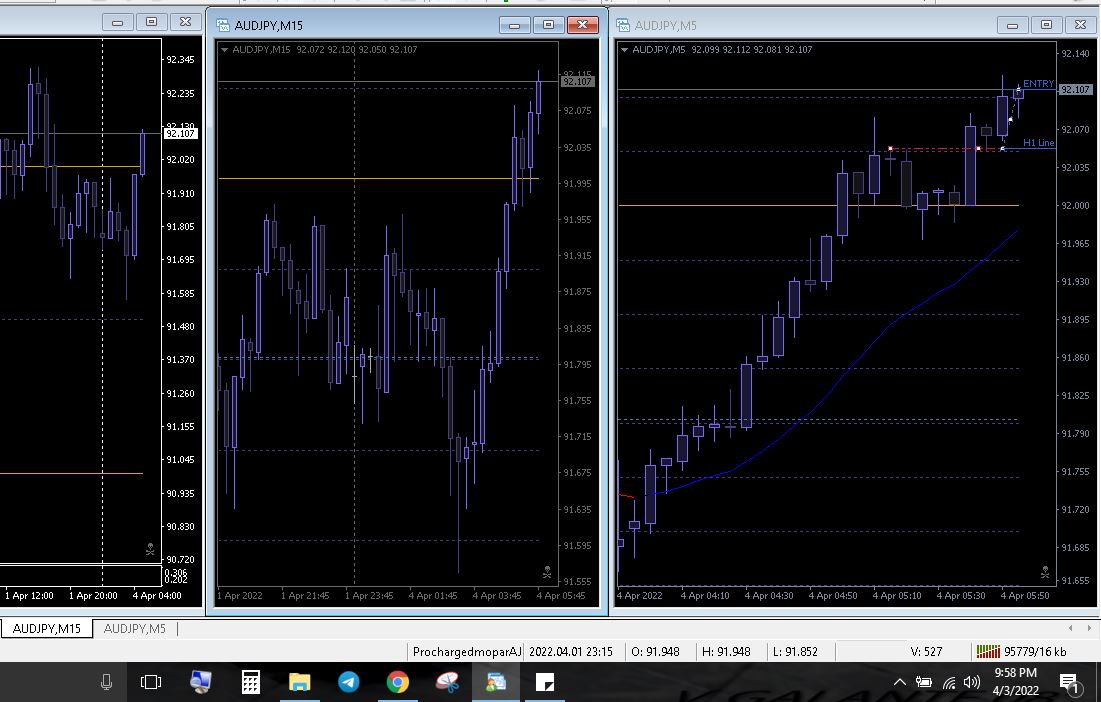Close the AUDJPY,M15 chart window
Viewport: 1101px width, 702px height.
click(x=583, y=25)
